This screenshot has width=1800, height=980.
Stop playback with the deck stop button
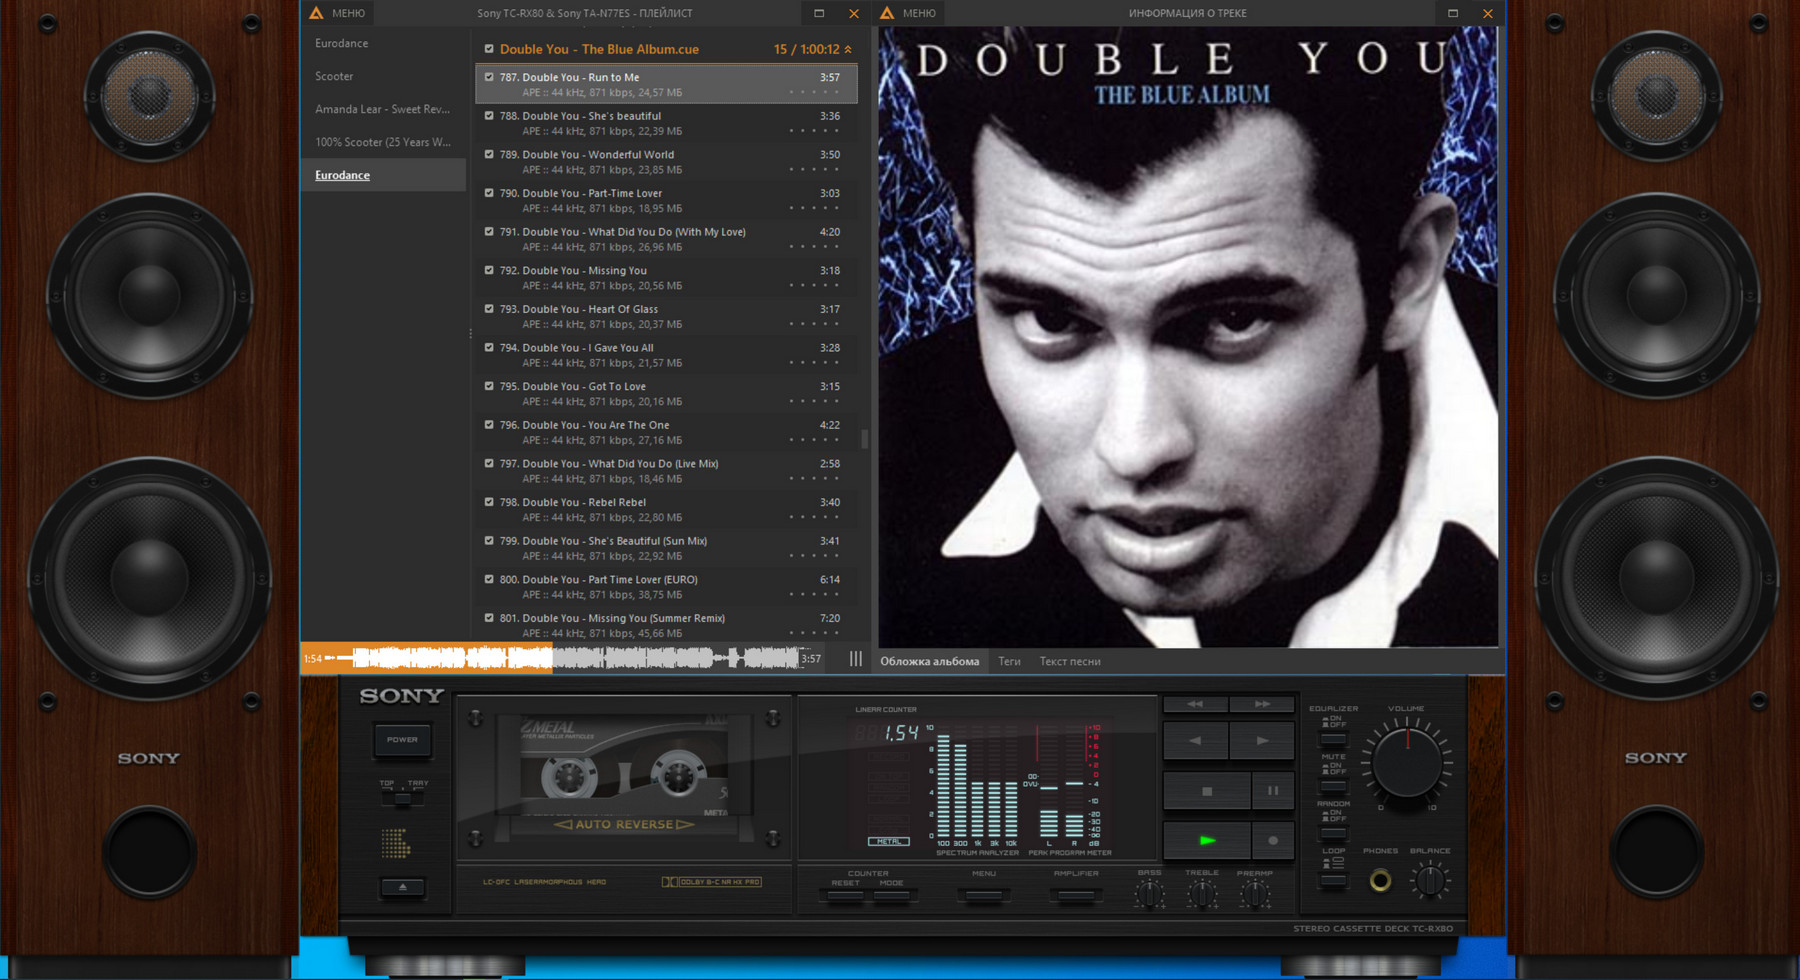point(1206,791)
